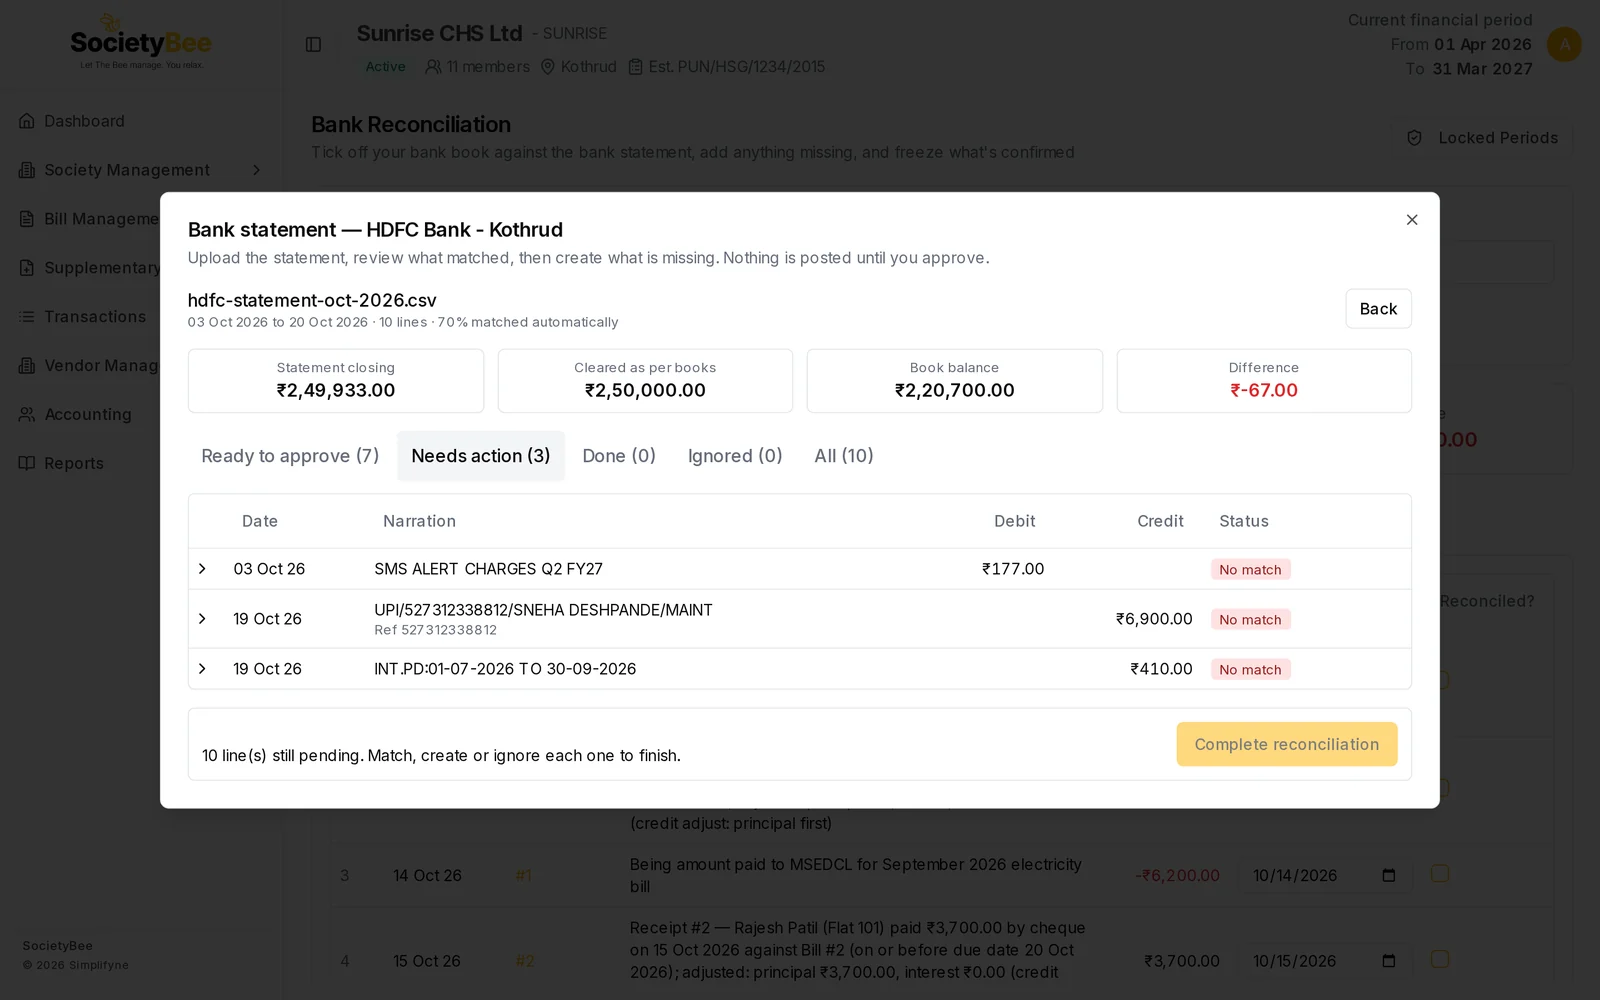Click the members people icon in header

[433, 67]
